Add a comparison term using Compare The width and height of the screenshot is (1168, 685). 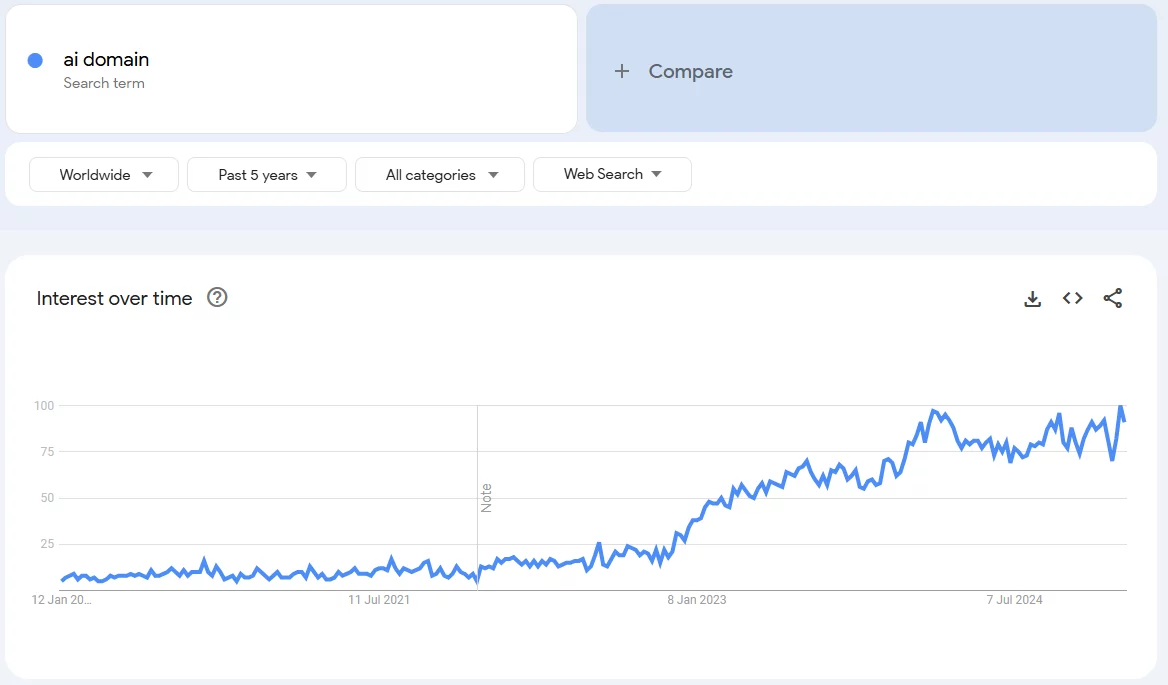point(689,71)
